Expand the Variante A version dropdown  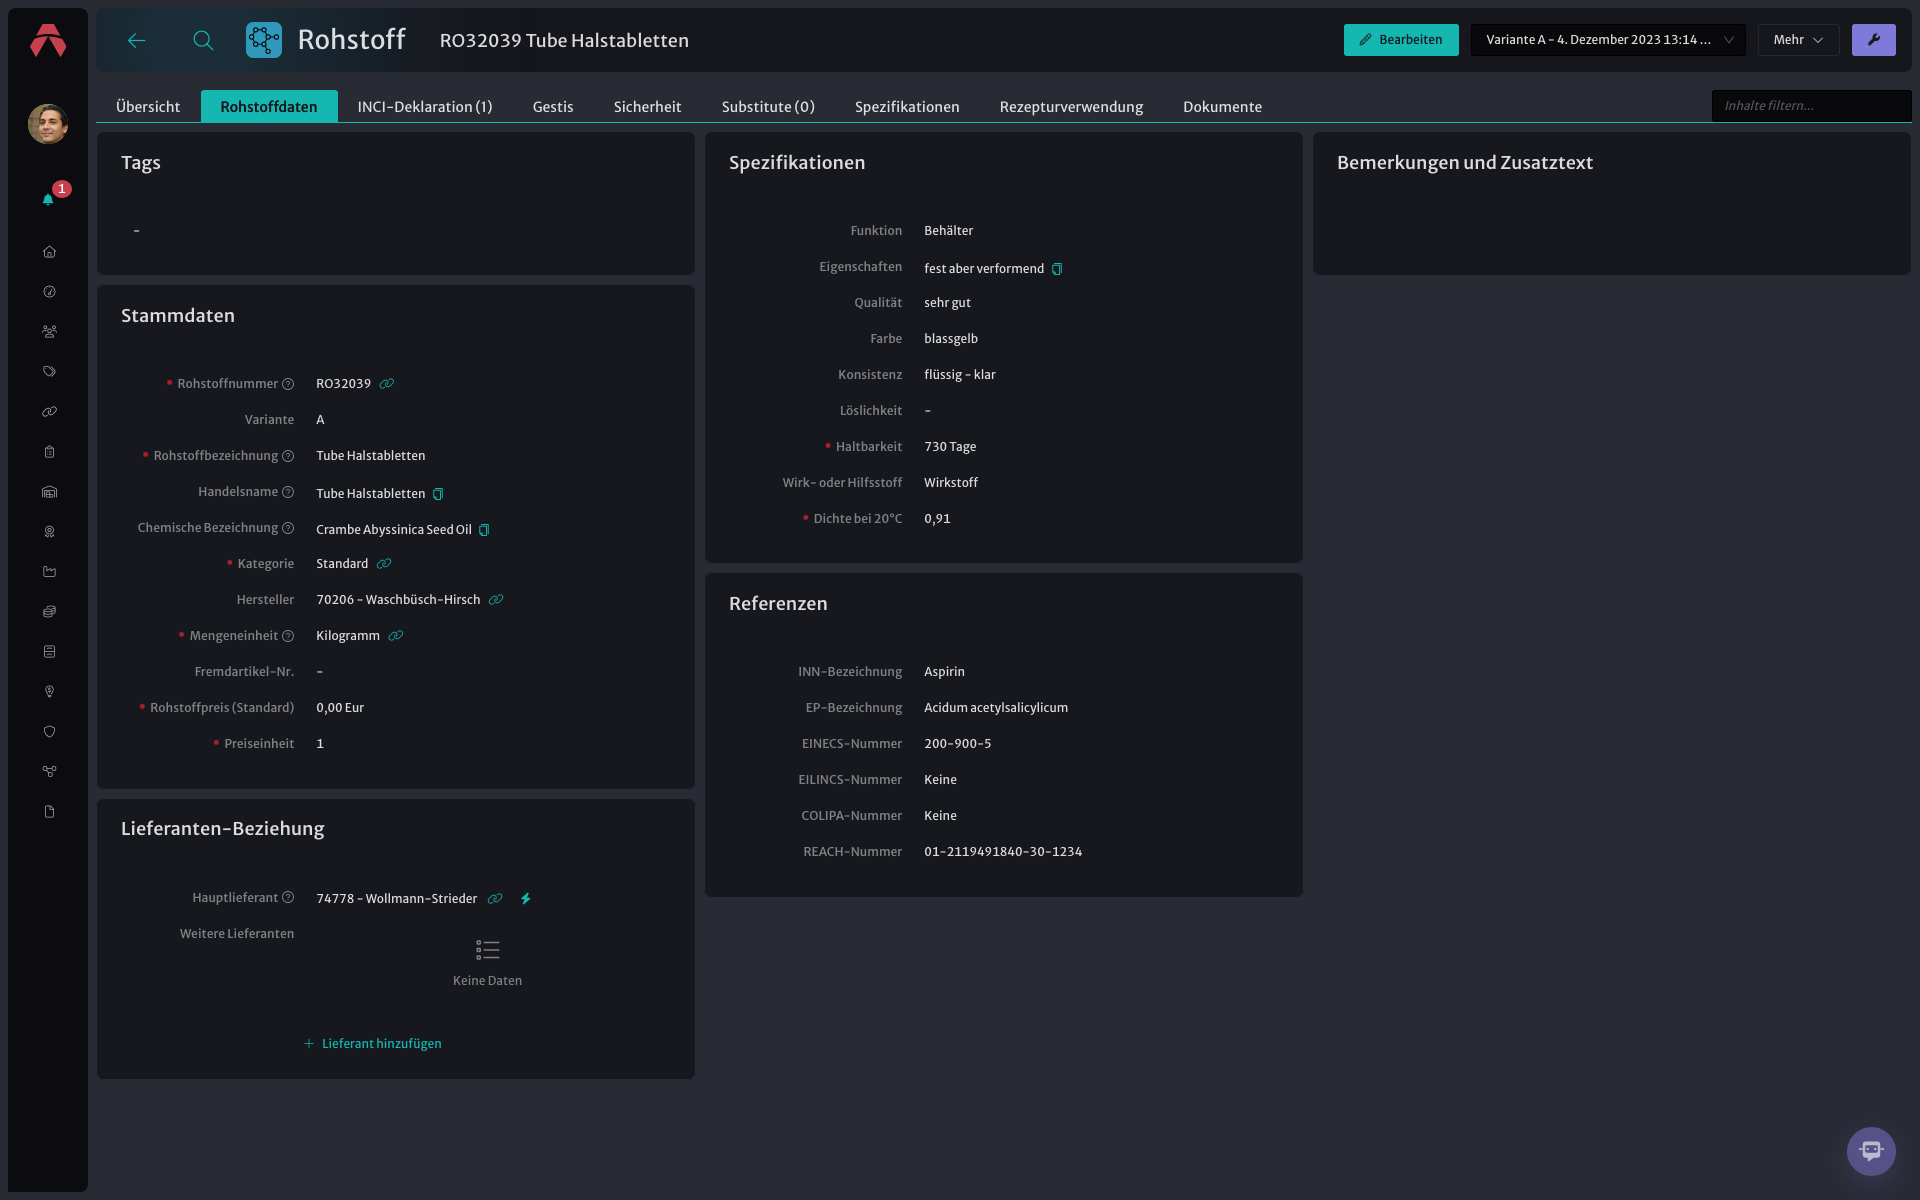1608,40
